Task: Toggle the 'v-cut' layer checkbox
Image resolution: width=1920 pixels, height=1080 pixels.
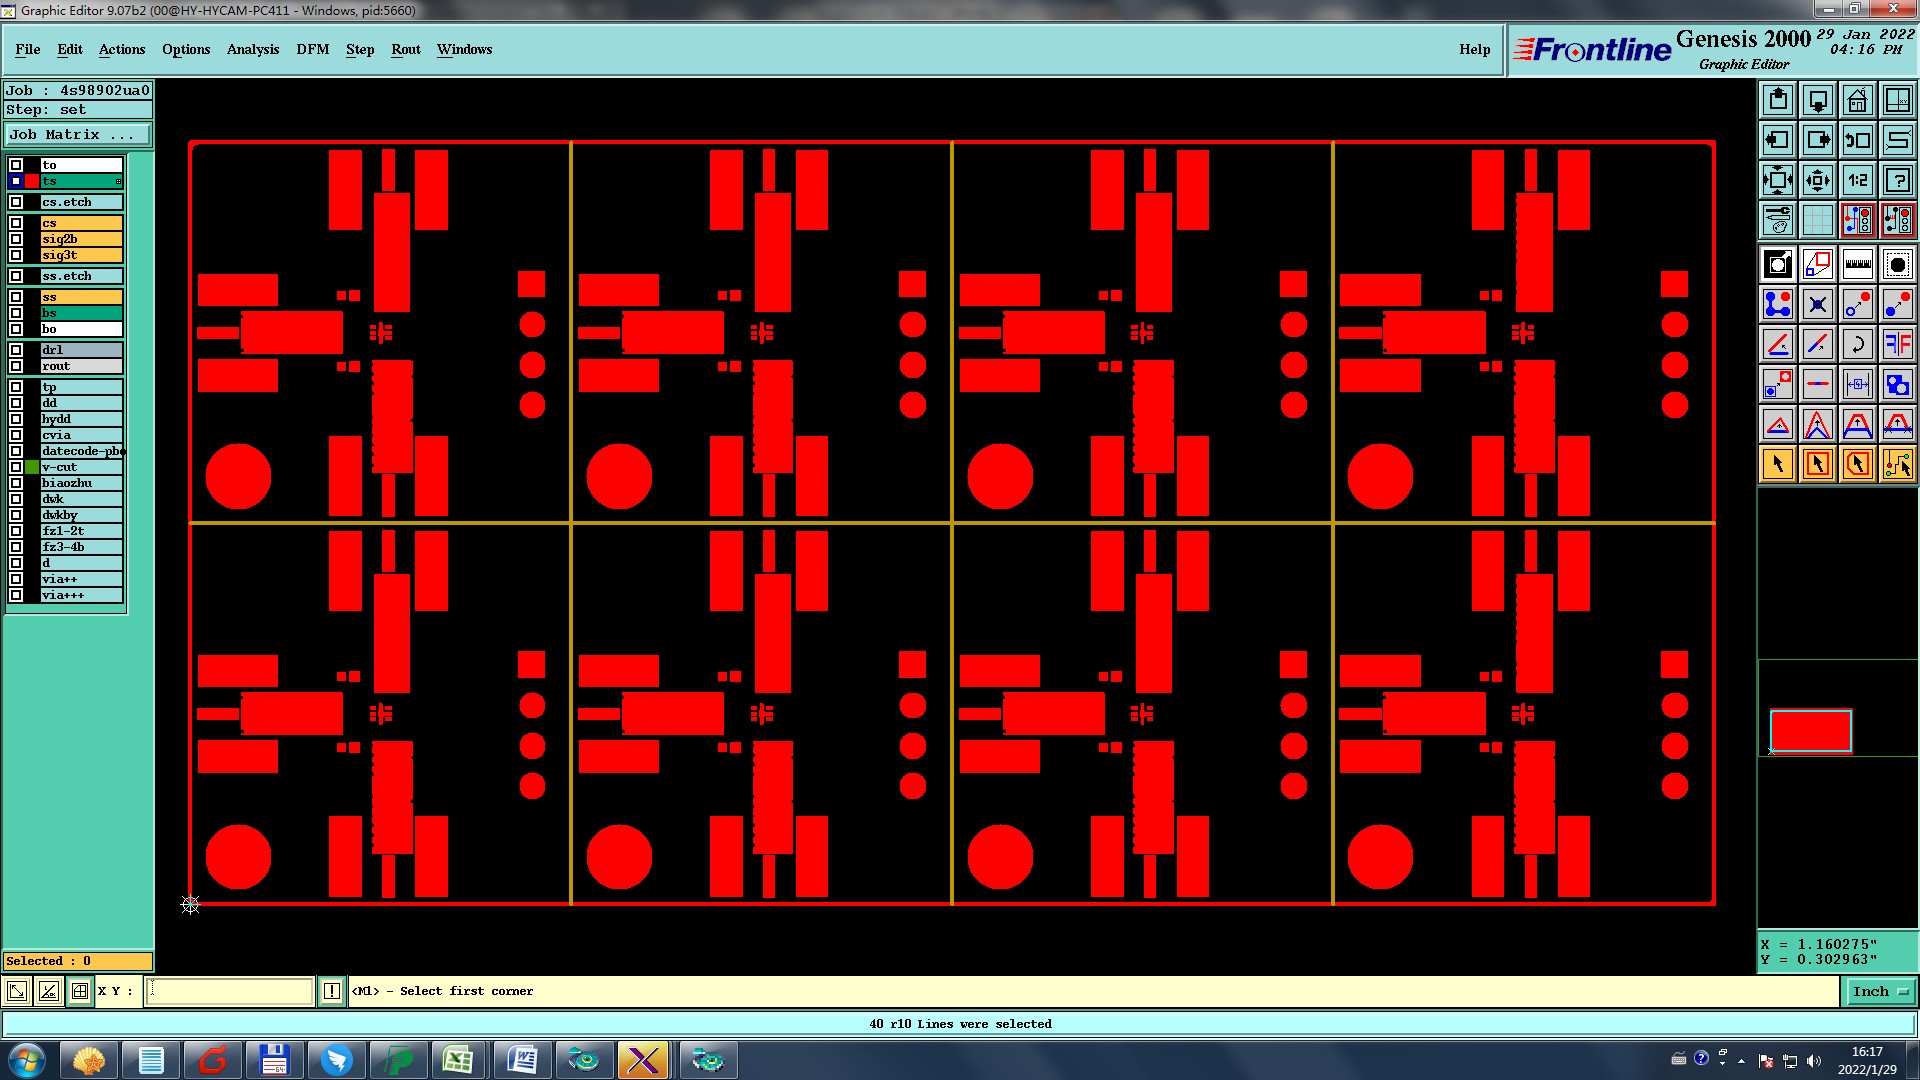Action: pos(16,467)
